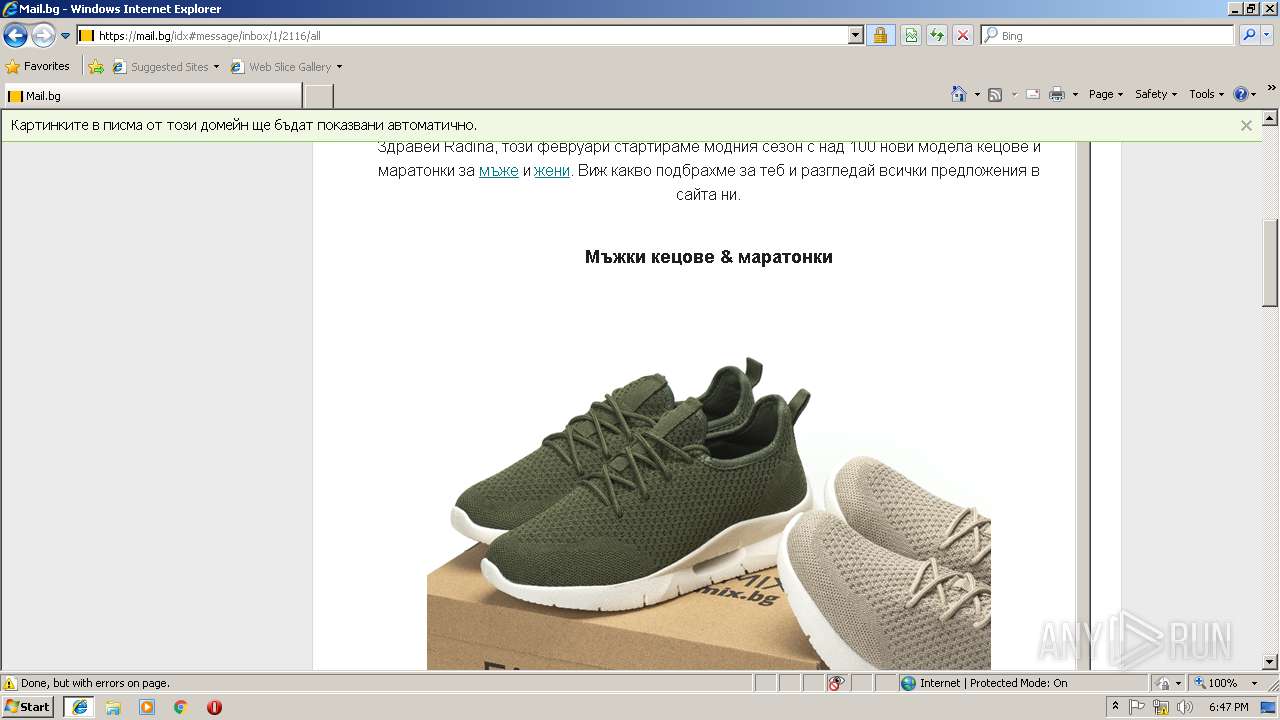The image size is (1280, 720).
Task: Expand the Print options dropdown
Action: [1075, 94]
